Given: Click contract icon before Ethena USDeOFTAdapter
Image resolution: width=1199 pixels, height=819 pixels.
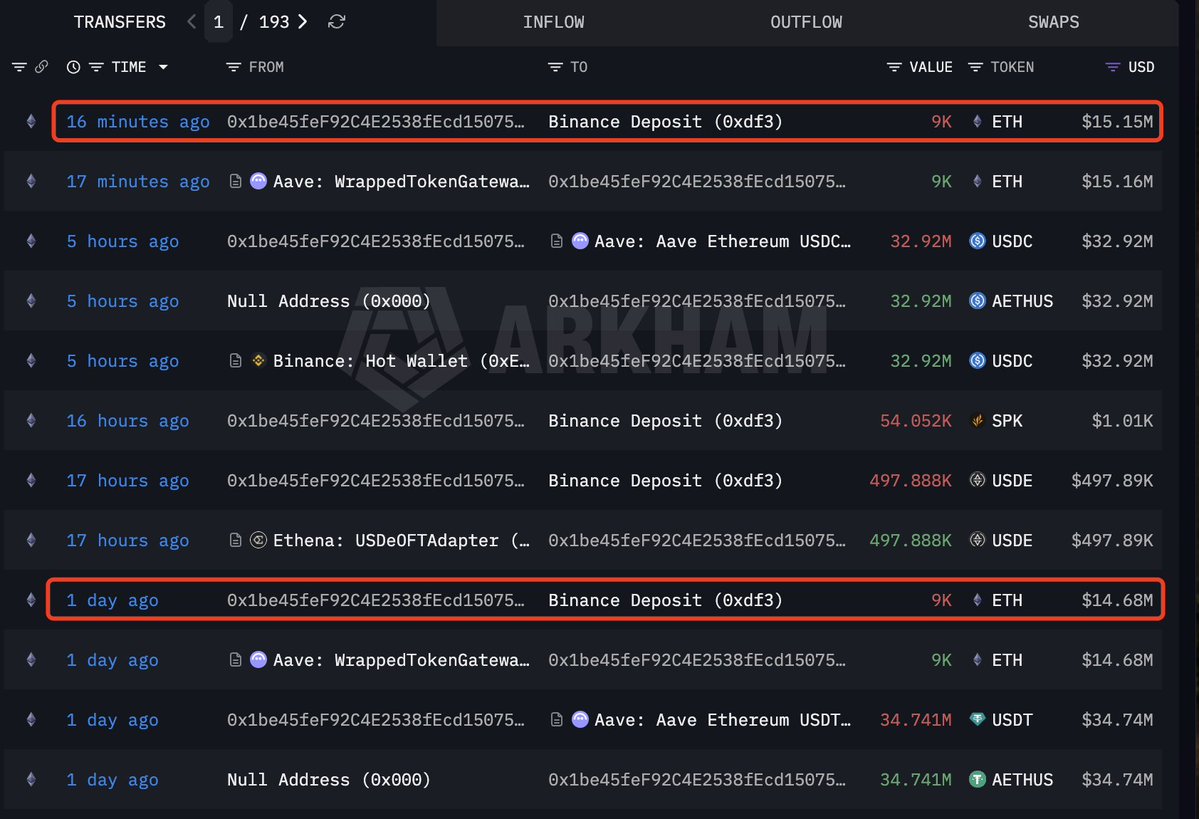Looking at the screenshot, I should [x=236, y=540].
